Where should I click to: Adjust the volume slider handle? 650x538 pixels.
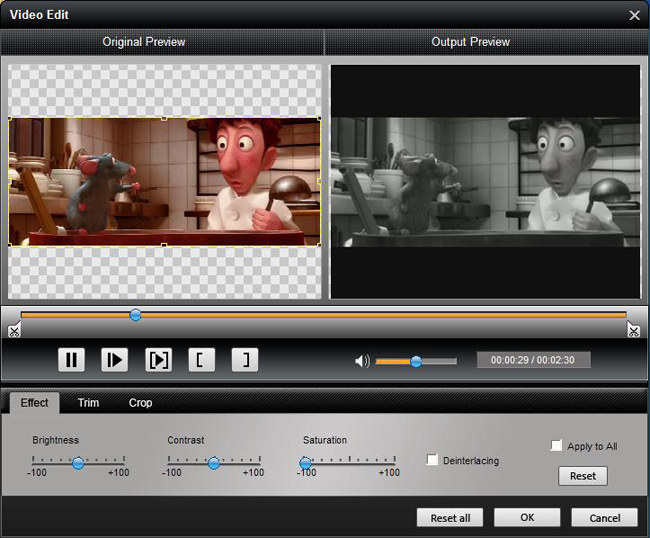(416, 361)
